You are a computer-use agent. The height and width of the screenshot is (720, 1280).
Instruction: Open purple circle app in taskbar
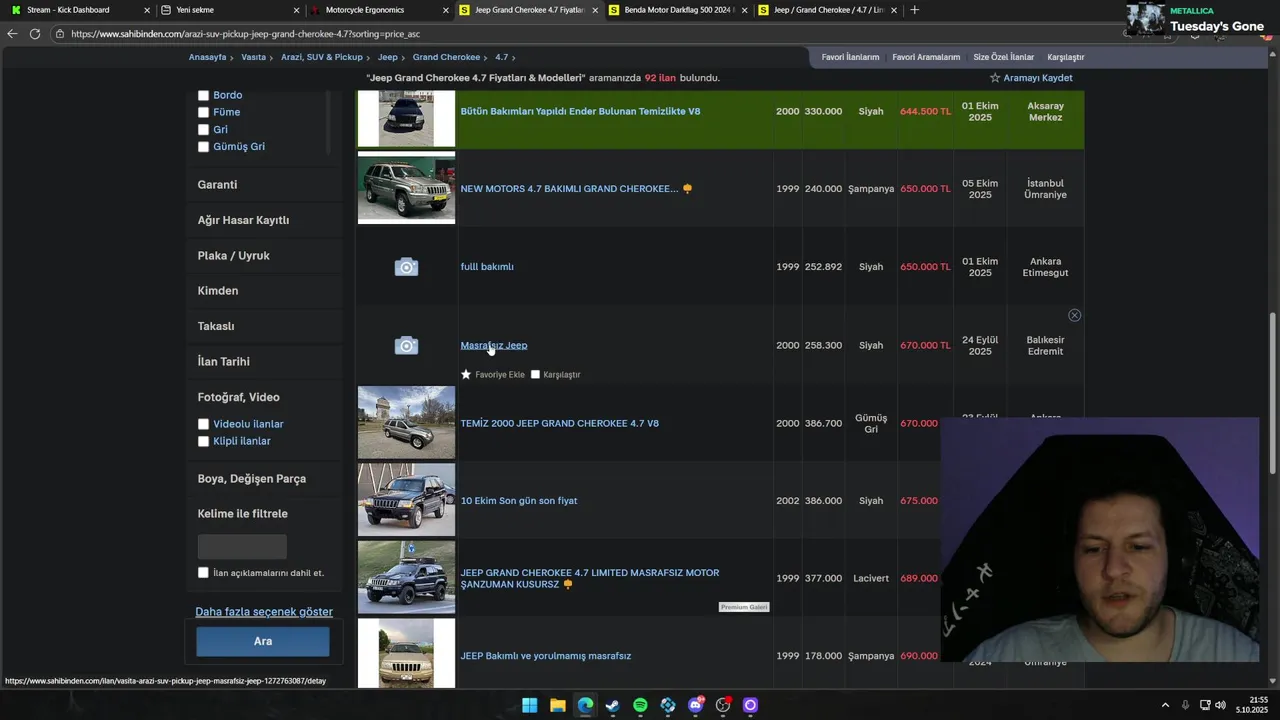[x=751, y=705]
